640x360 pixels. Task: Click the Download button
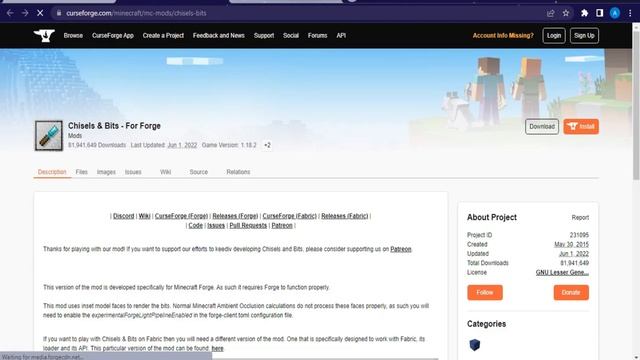click(542, 127)
